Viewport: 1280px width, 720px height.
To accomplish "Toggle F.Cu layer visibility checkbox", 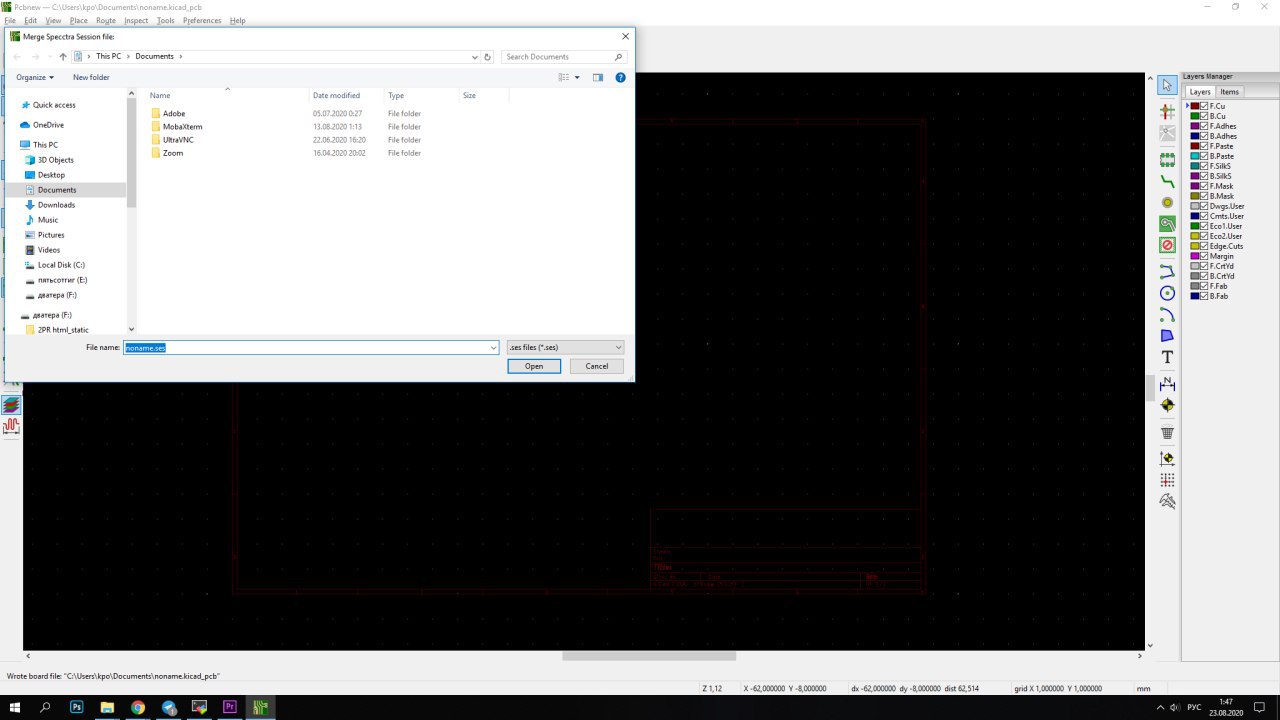I will click(x=1204, y=106).
